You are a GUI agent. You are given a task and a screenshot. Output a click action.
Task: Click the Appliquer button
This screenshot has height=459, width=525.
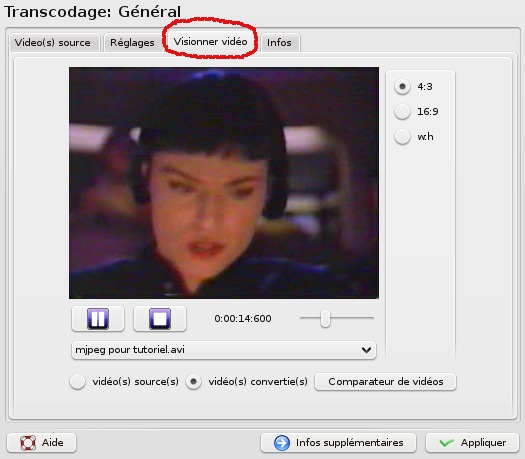pos(472,443)
